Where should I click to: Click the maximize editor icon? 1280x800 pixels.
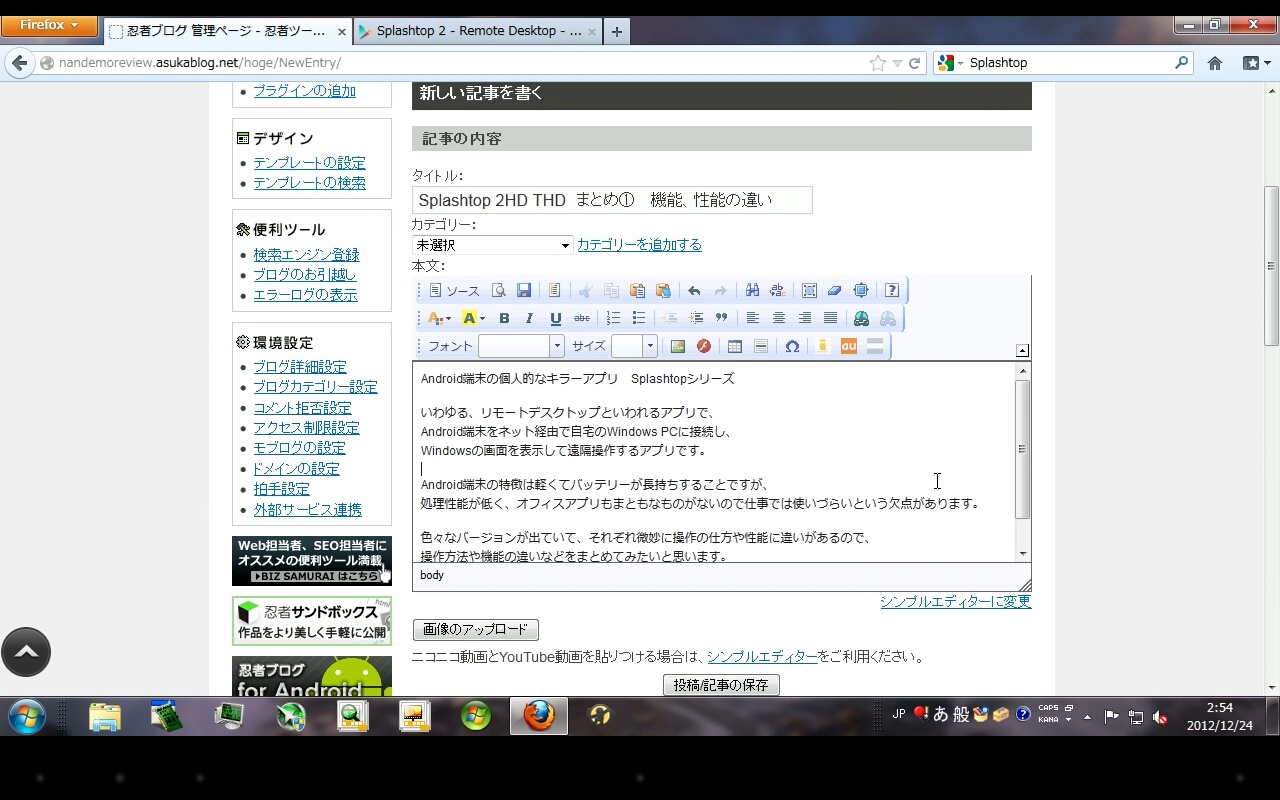[x=860, y=291]
